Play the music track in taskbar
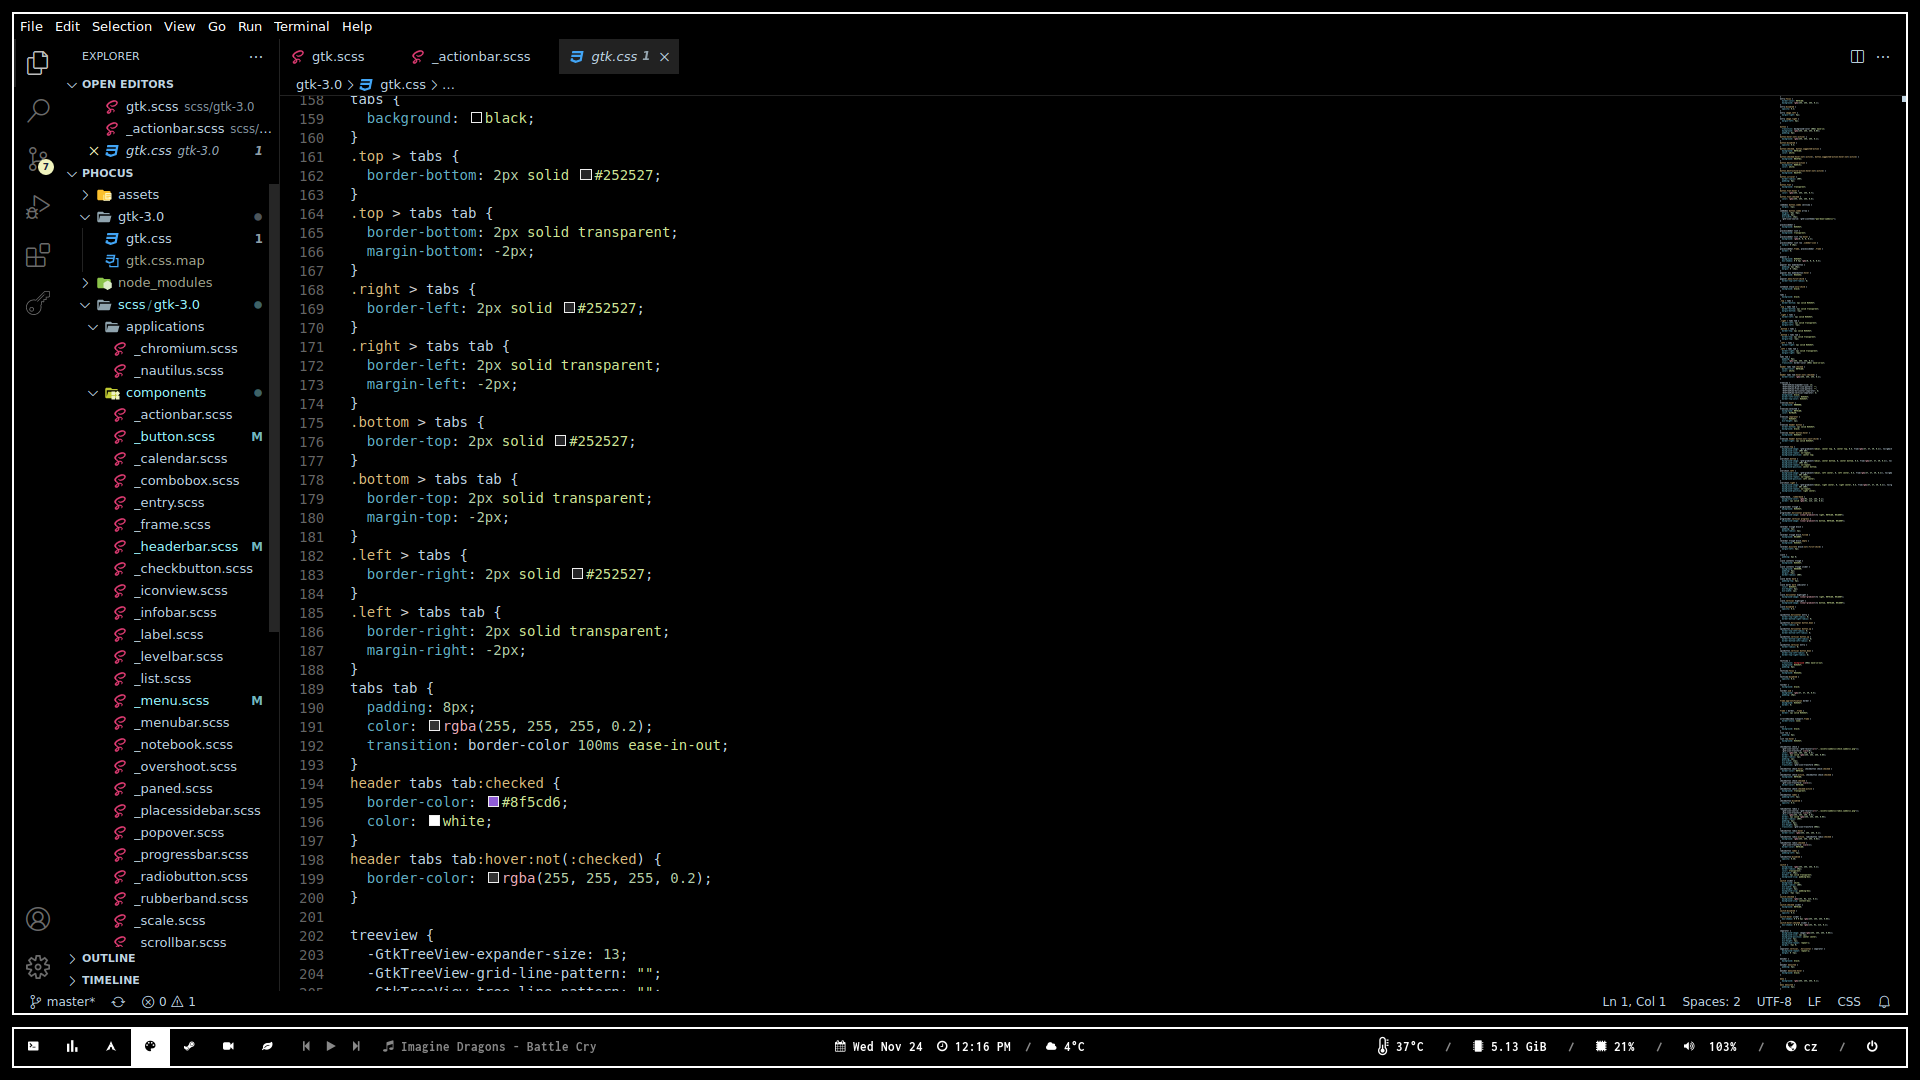Viewport: 1920px width, 1080px height. pyautogui.click(x=331, y=1046)
